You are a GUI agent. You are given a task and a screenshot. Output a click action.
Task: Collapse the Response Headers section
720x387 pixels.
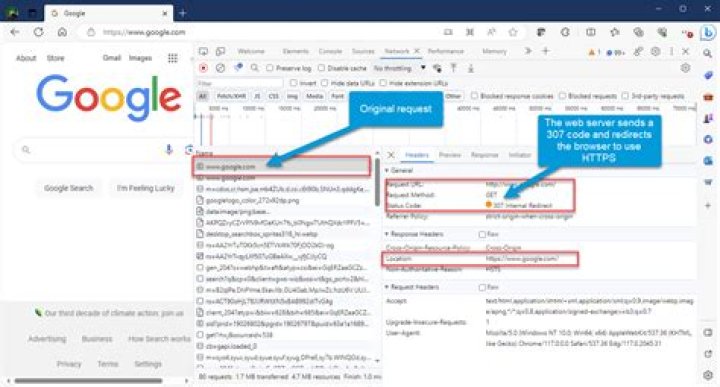click(x=387, y=234)
